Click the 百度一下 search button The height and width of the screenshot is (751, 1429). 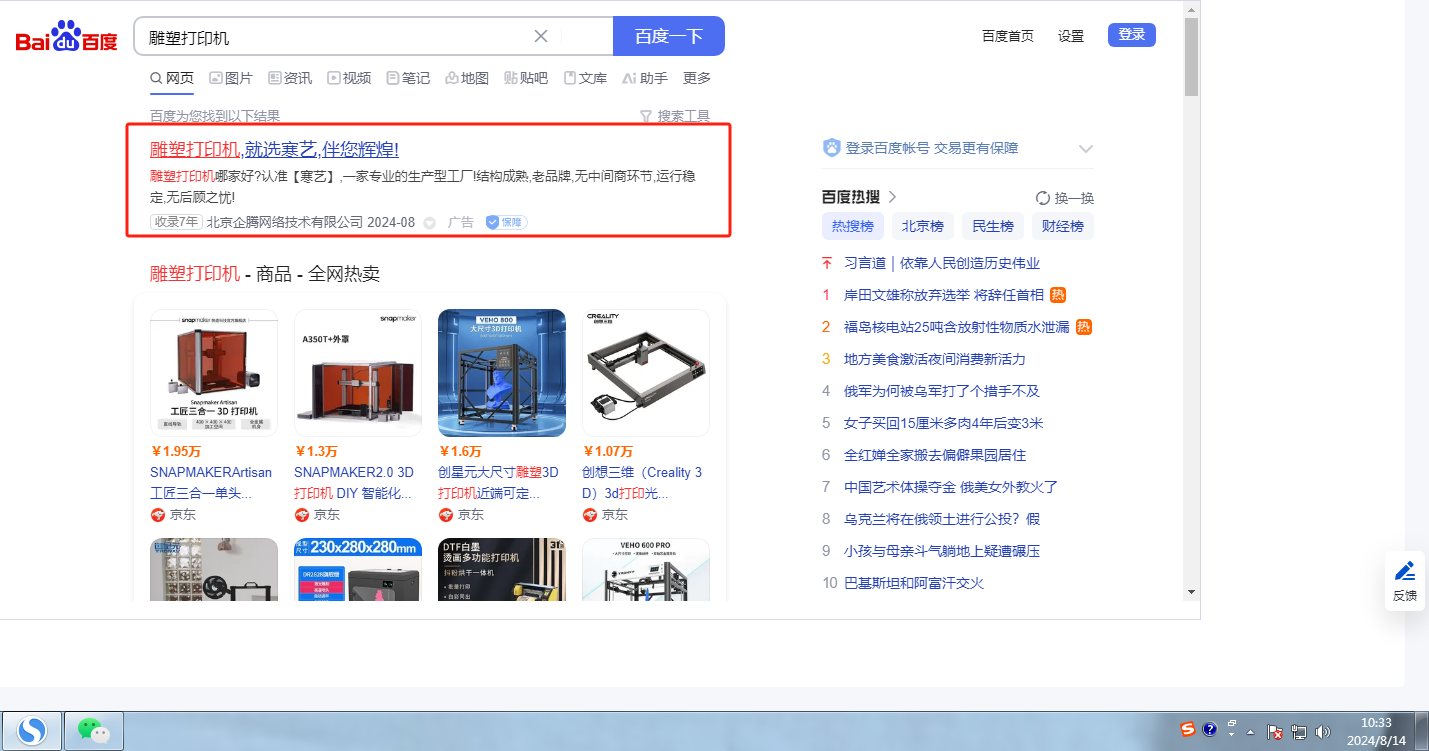point(669,36)
